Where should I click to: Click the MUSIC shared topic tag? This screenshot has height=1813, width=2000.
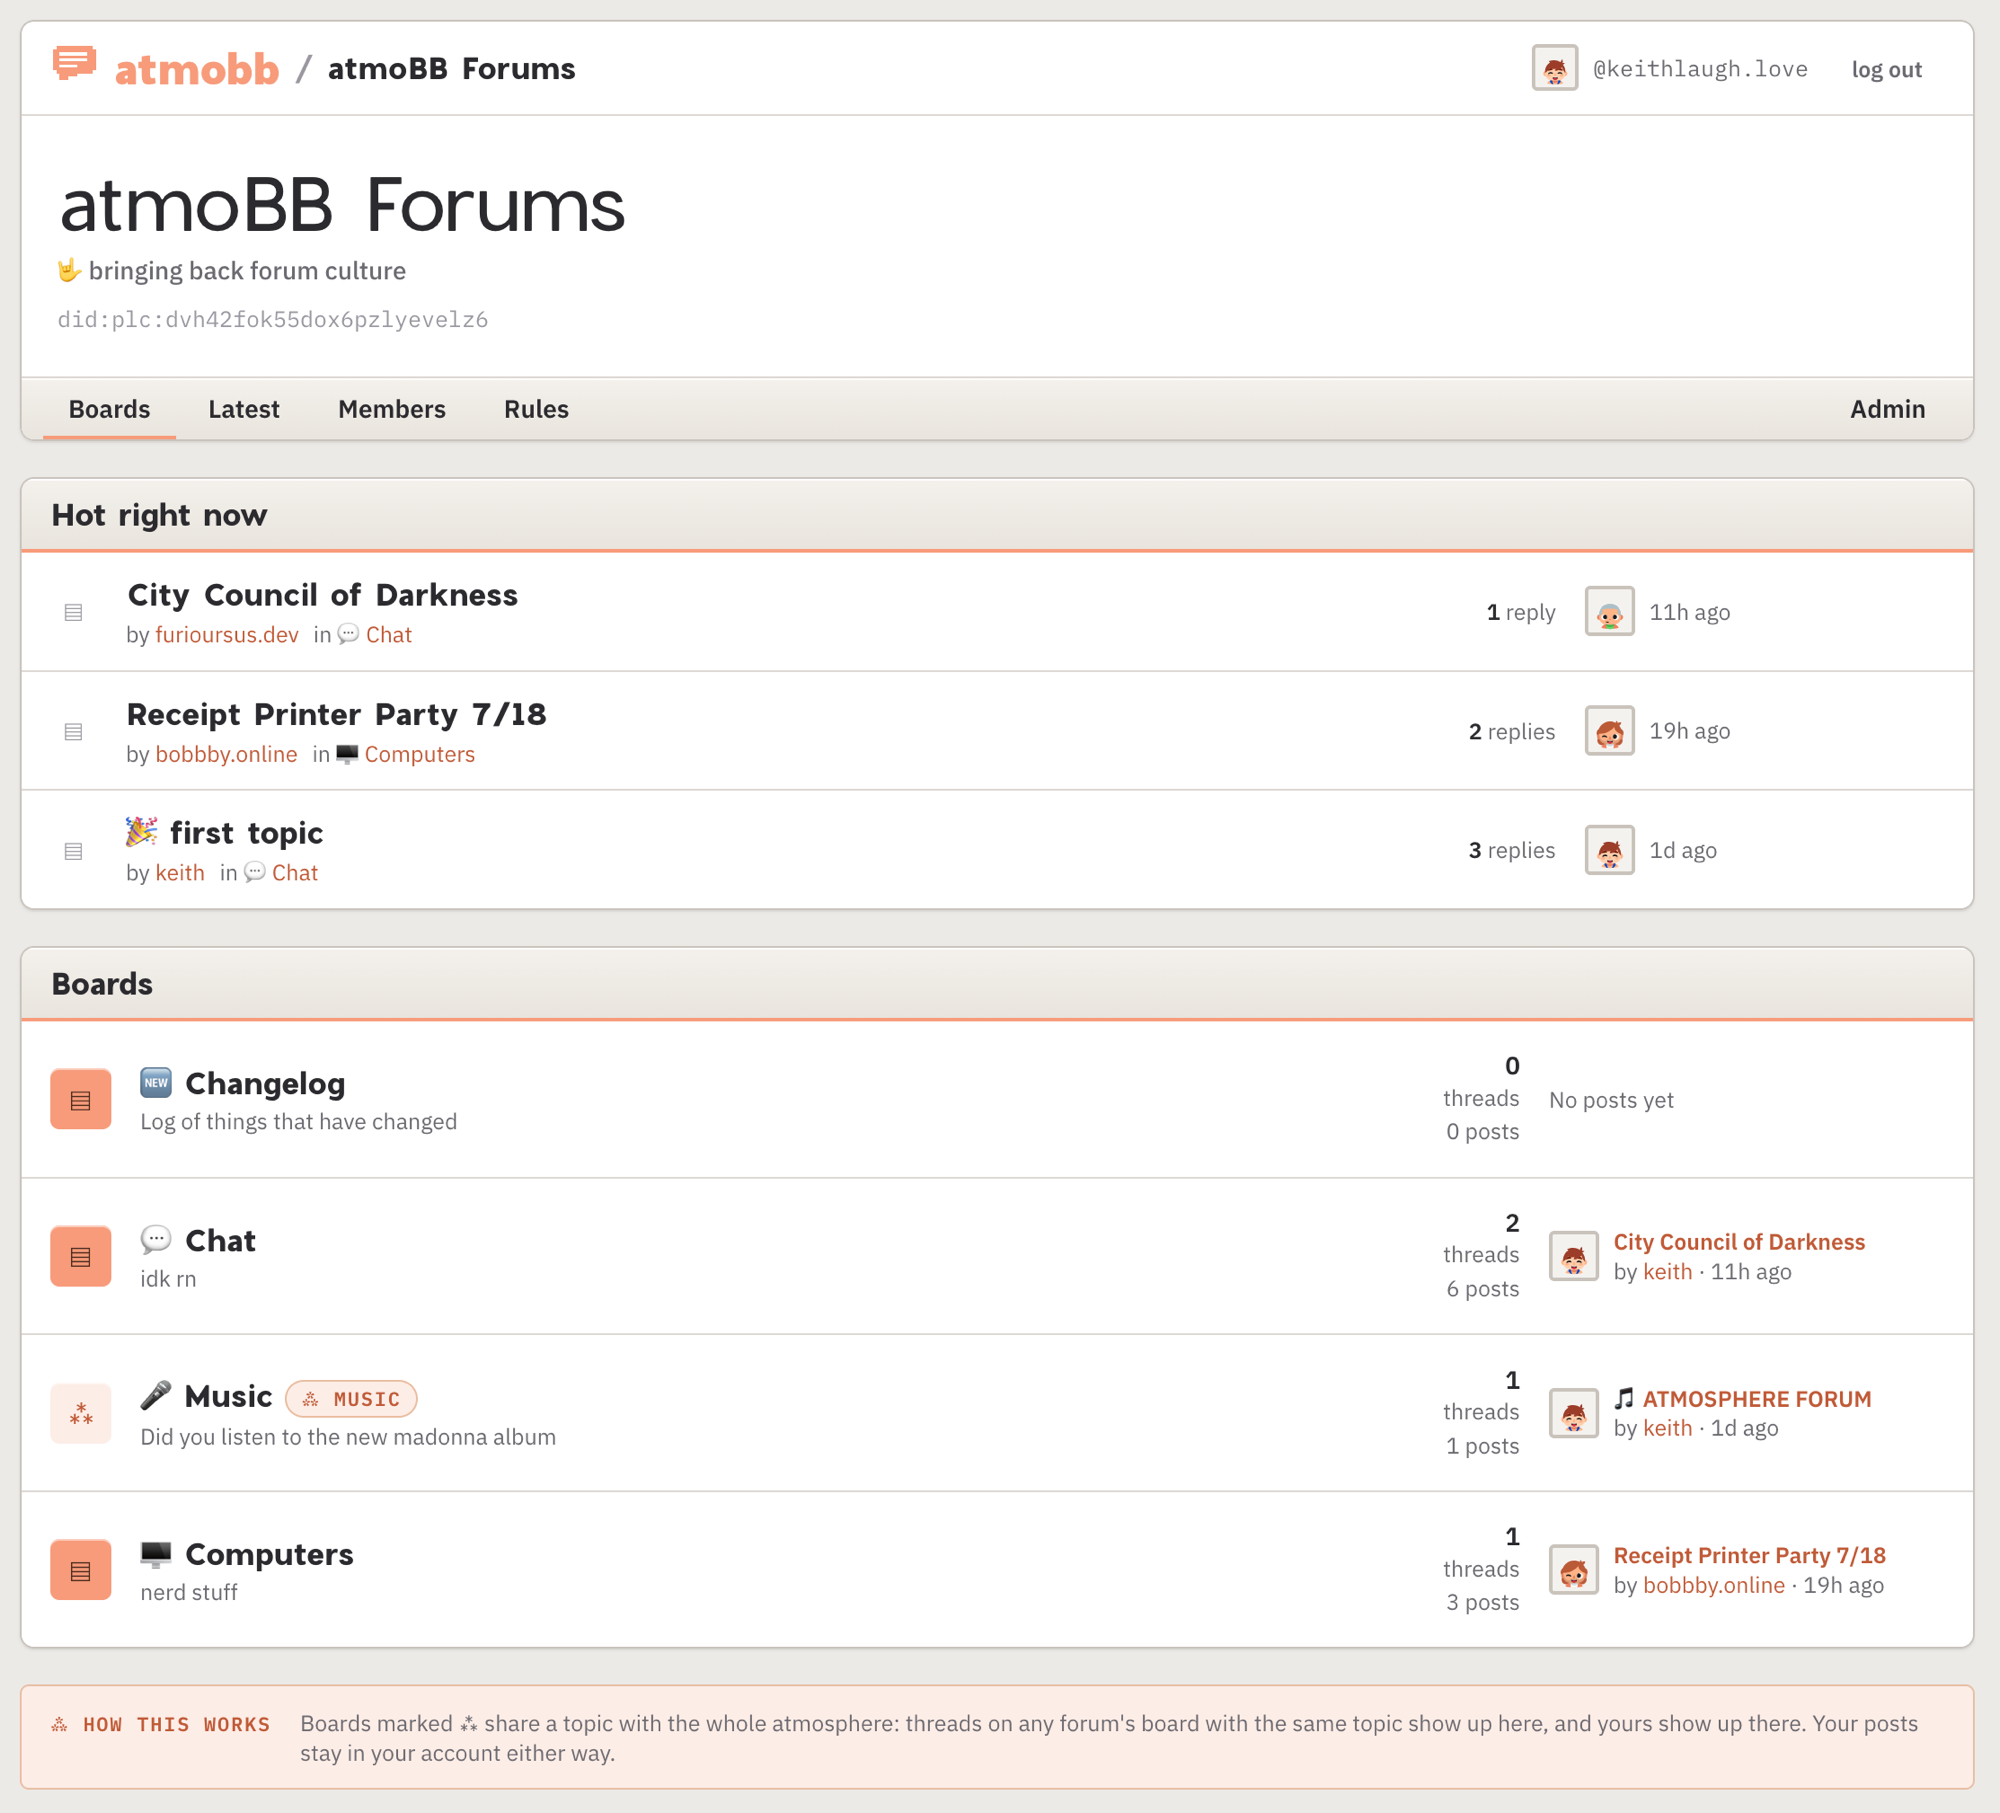351,1399
